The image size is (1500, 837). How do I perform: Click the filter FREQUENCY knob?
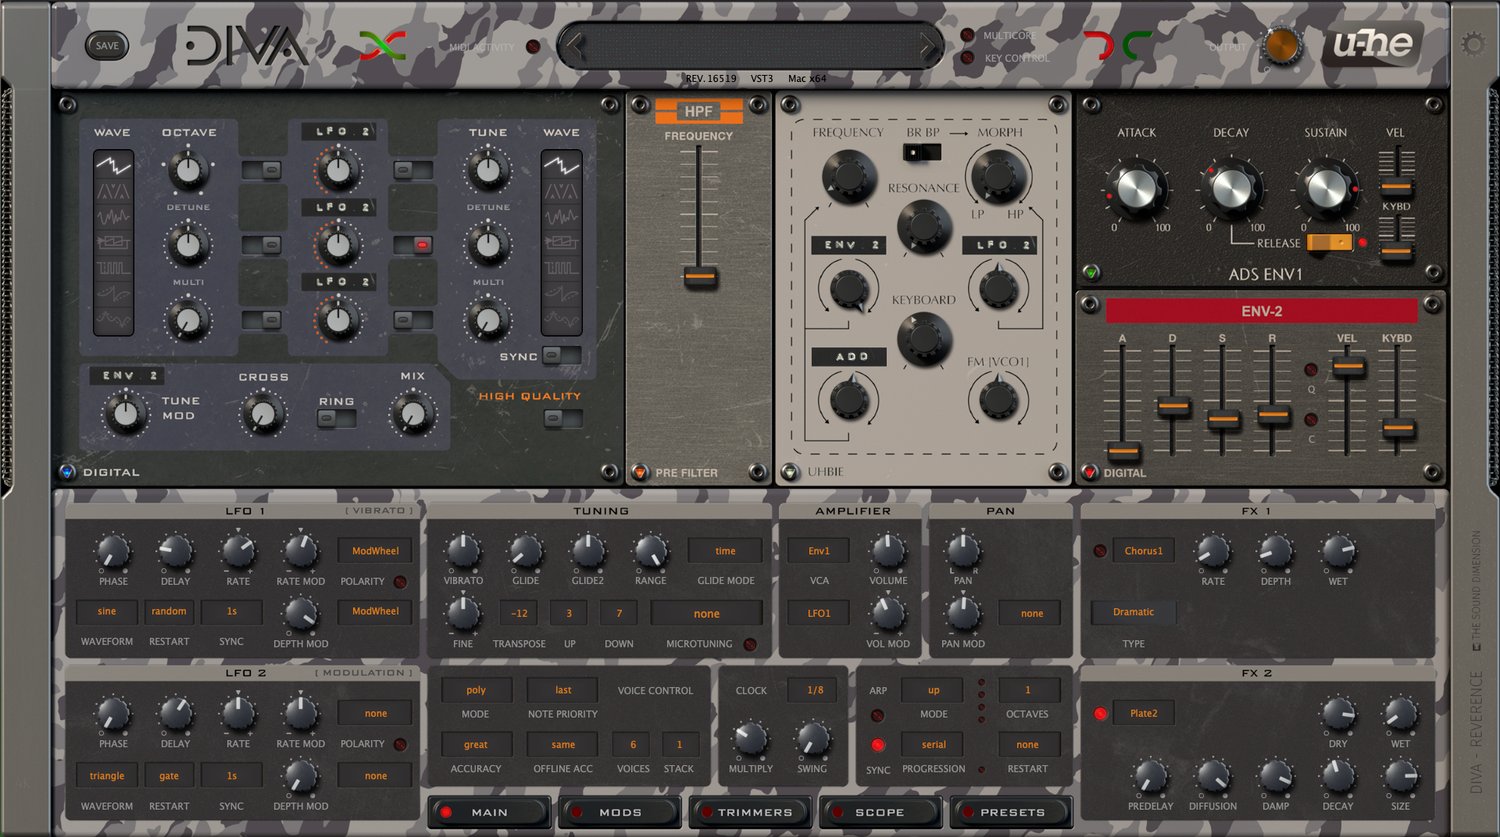[x=848, y=177]
